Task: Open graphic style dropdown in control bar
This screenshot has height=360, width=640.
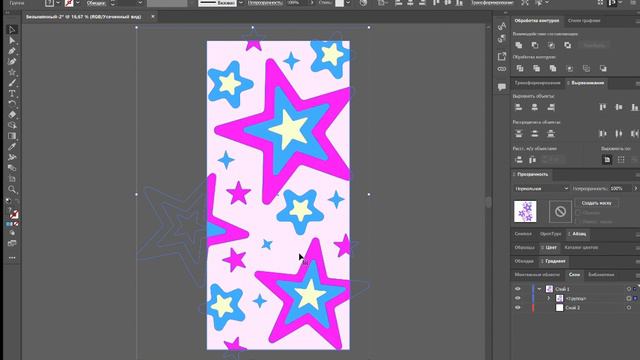Action: 348,3
